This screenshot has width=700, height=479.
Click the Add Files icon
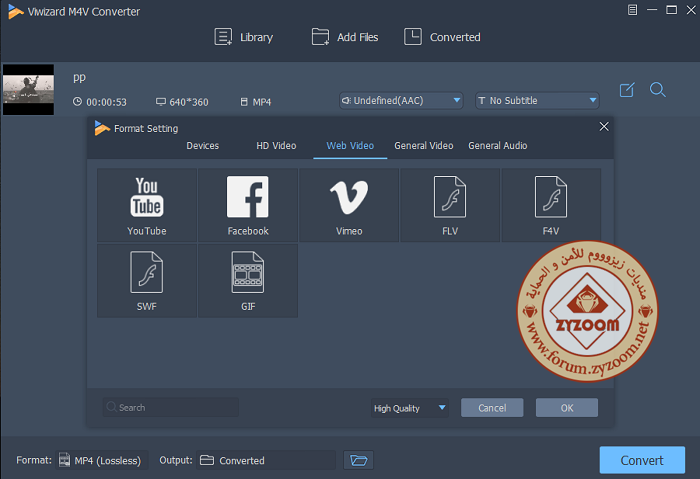click(320, 37)
